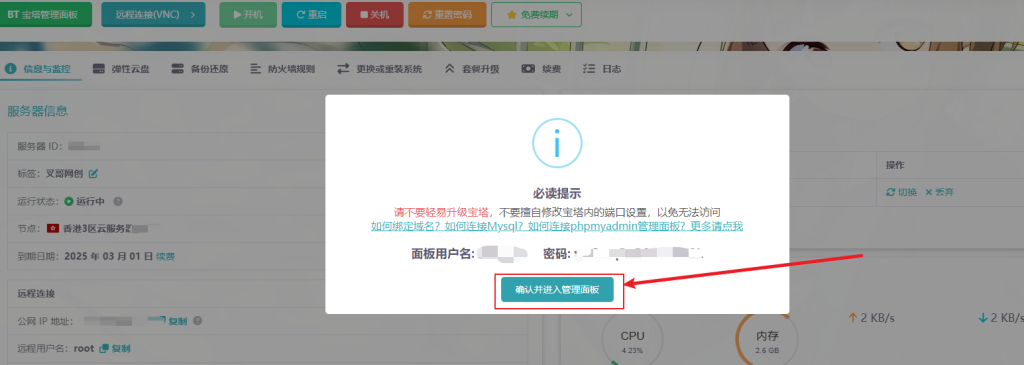1024x365 pixels.
Task: Click the 丢弃 cross icon under 操作 column
Action: [928, 192]
